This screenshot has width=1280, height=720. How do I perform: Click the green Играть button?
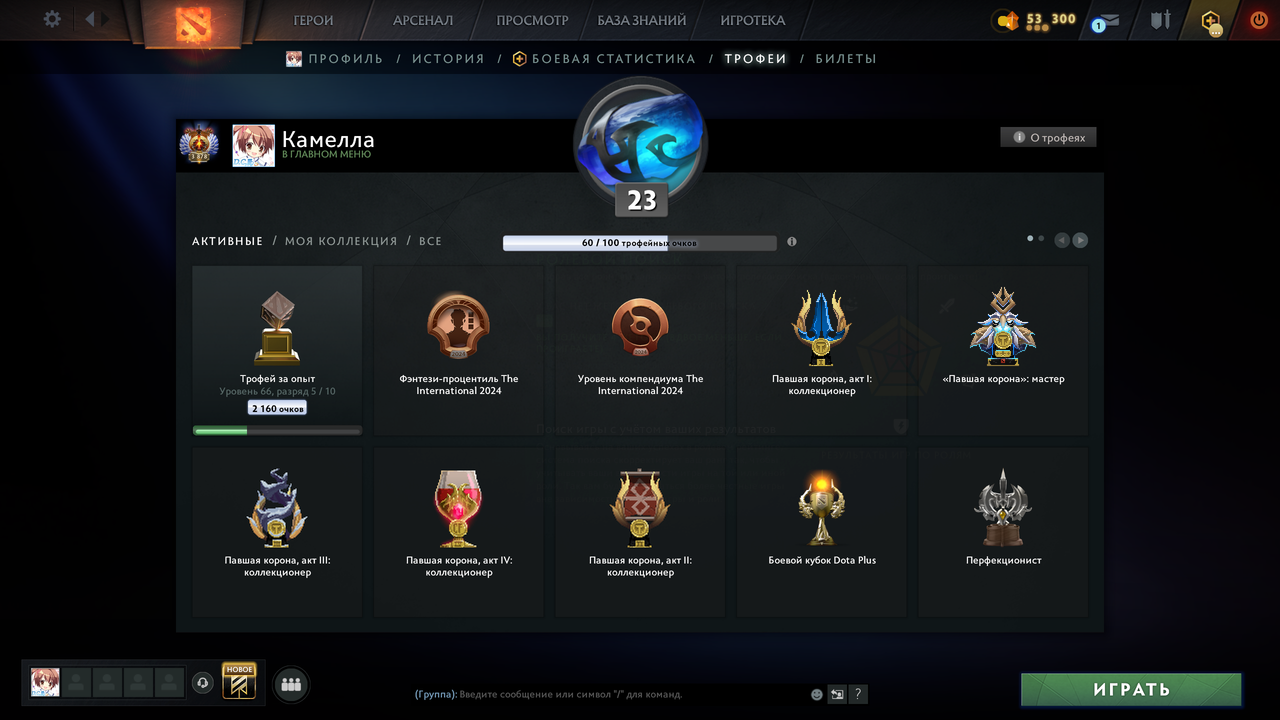[1131, 689]
